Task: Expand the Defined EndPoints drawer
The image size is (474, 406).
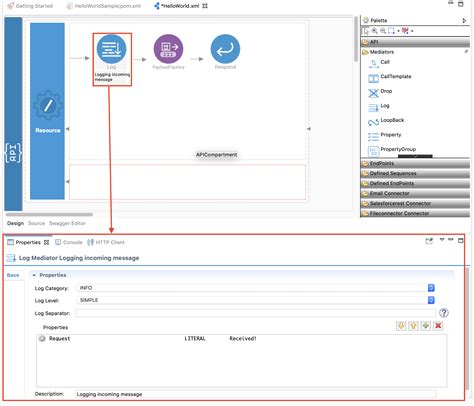Action: point(415,183)
